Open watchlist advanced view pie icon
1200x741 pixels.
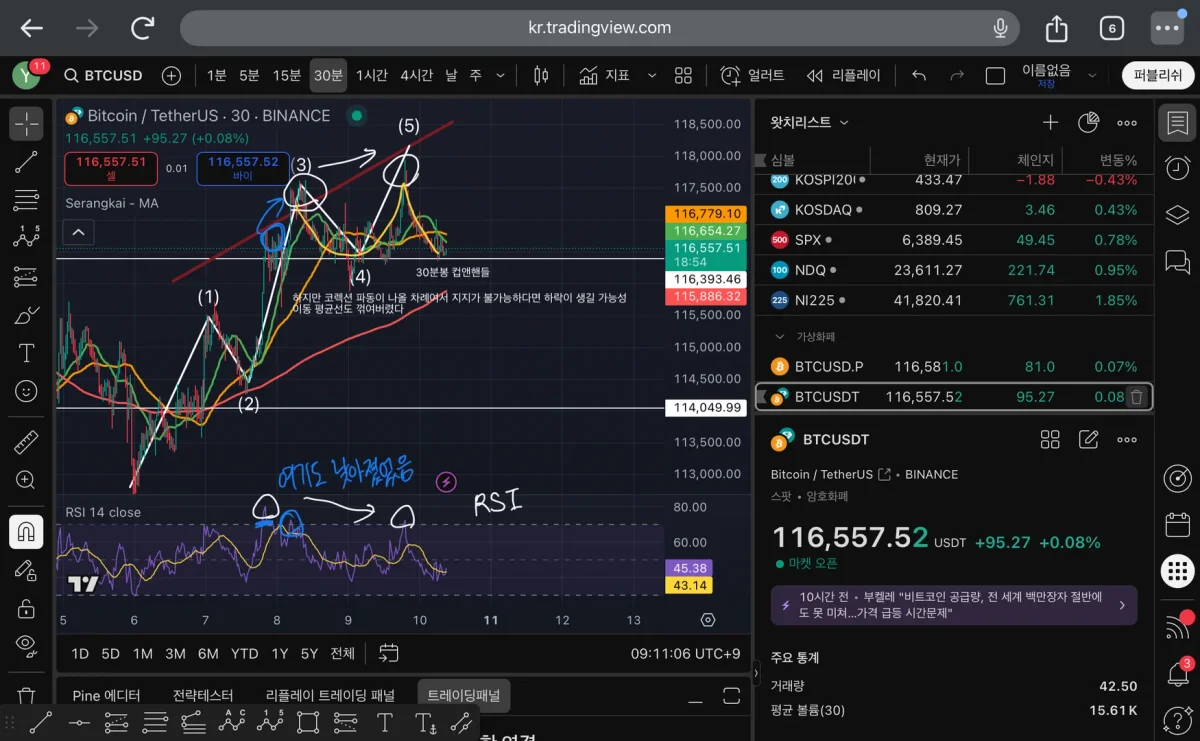pos(1088,122)
